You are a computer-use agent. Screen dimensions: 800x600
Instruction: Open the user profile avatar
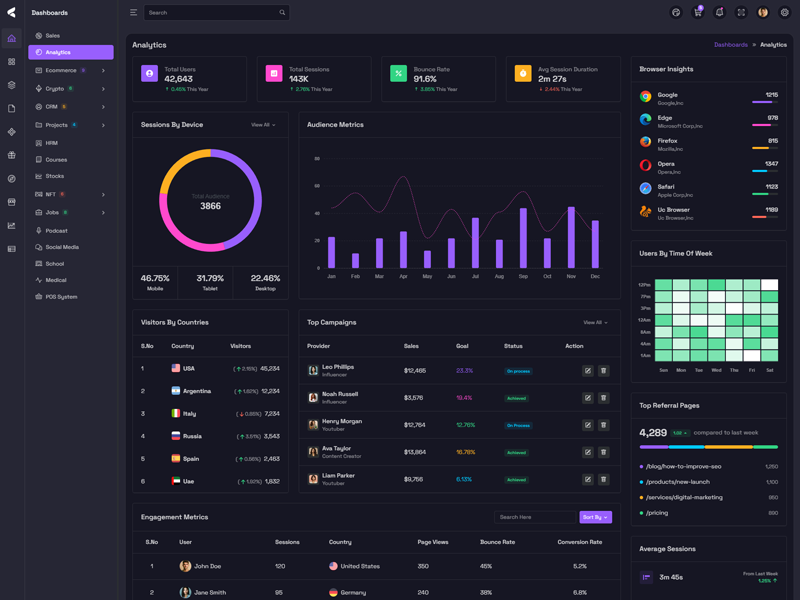[x=763, y=13]
